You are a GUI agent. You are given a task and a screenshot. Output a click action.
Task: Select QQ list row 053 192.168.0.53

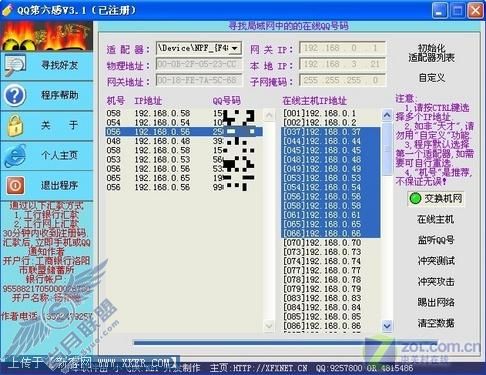[184, 159]
